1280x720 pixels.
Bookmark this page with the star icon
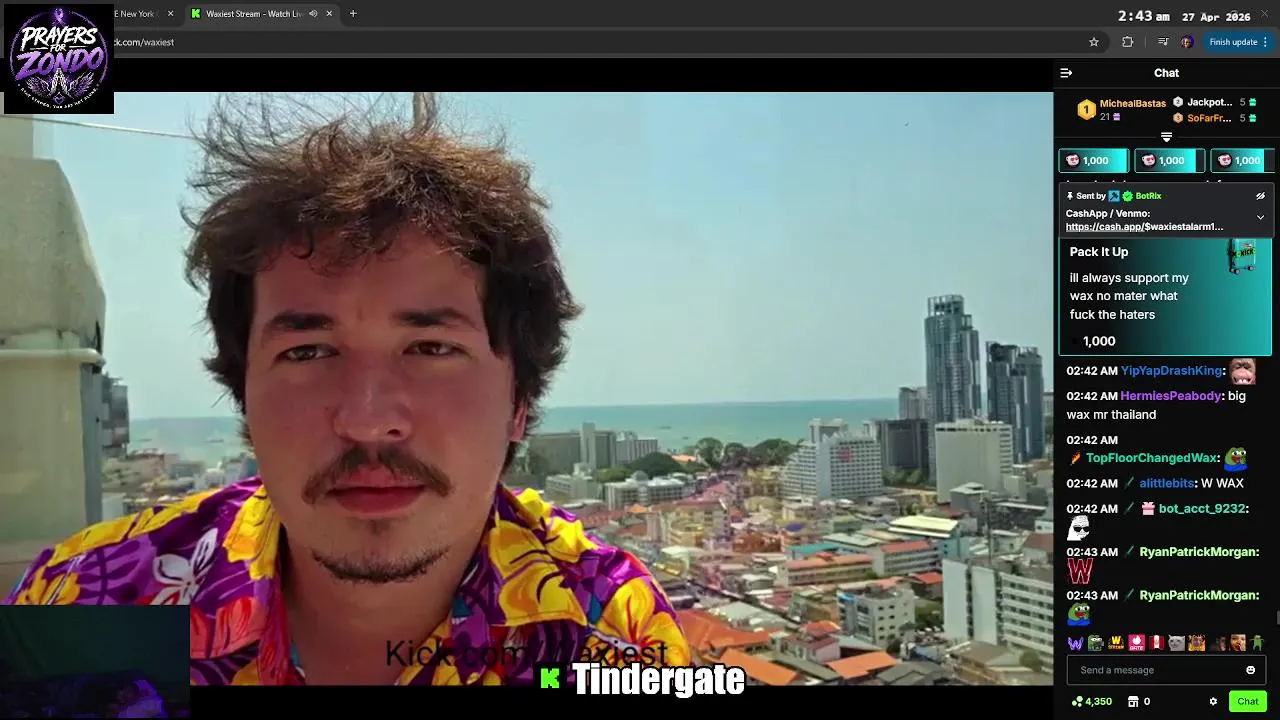coord(1094,42)
